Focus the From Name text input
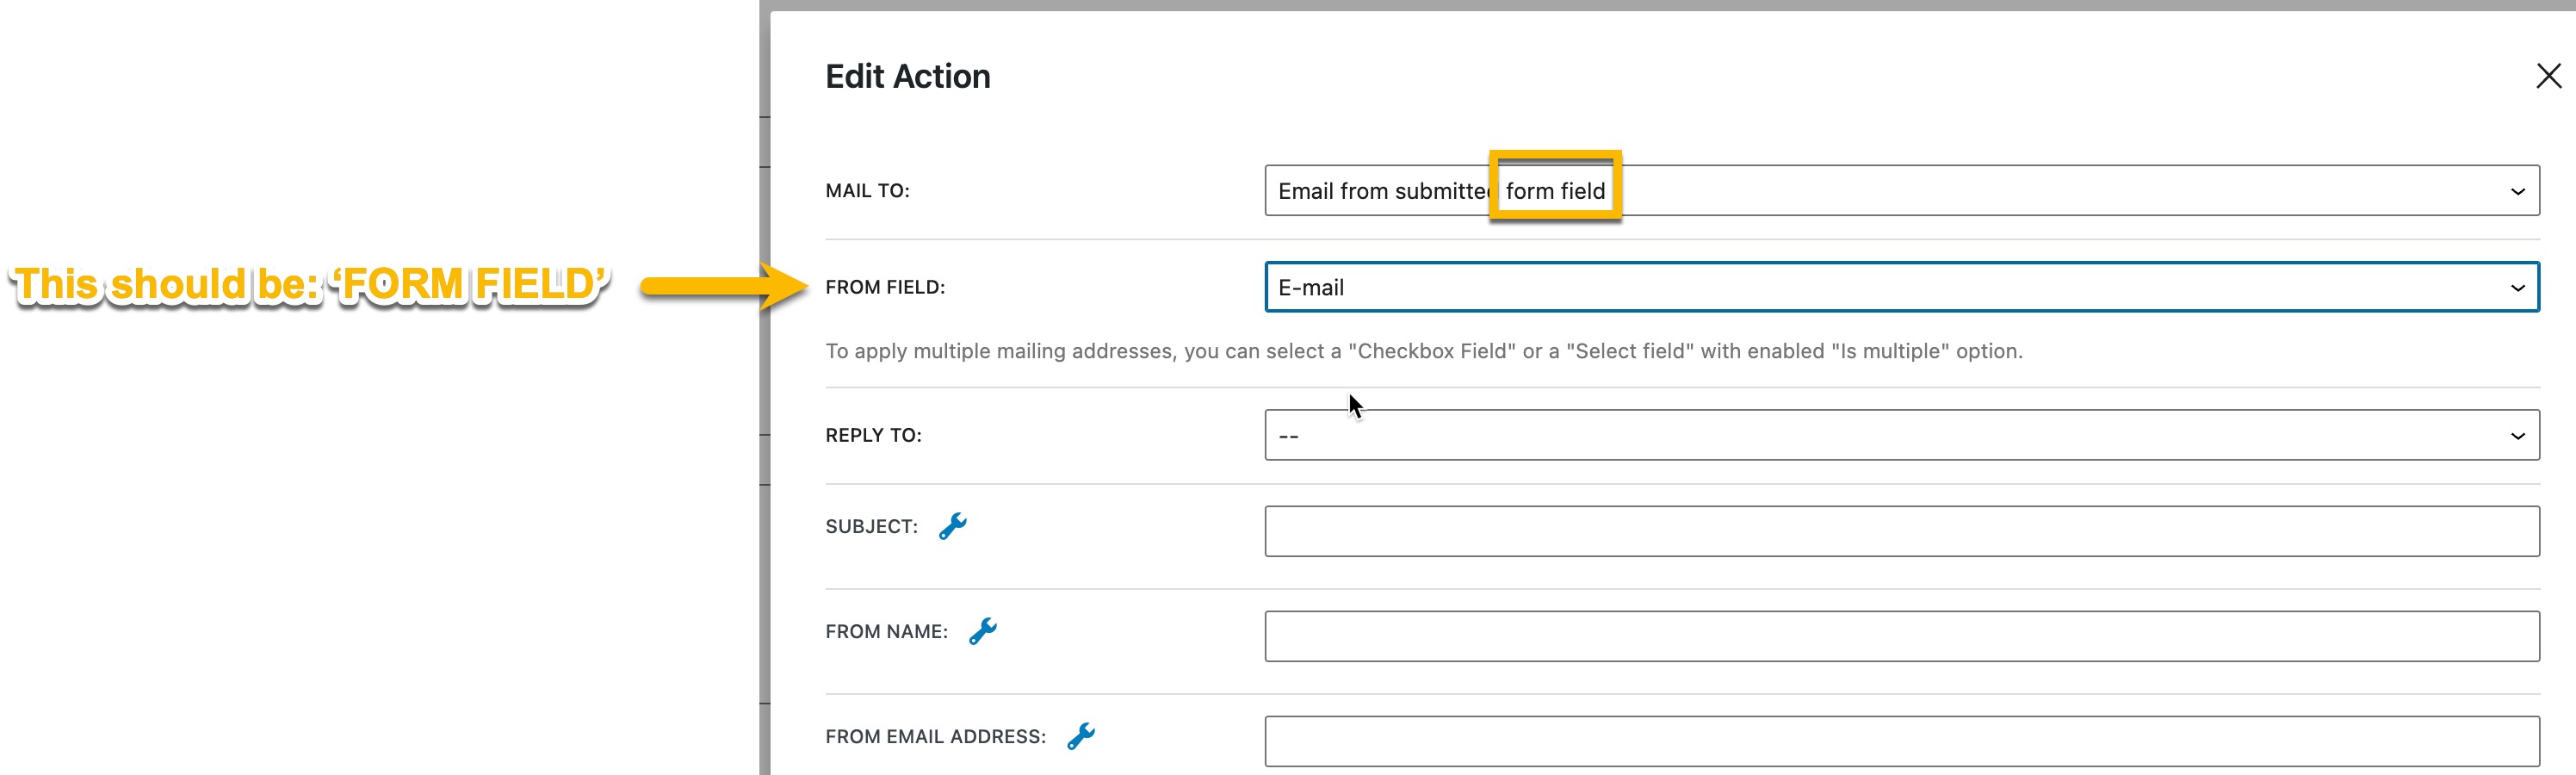 point(1901,636)
